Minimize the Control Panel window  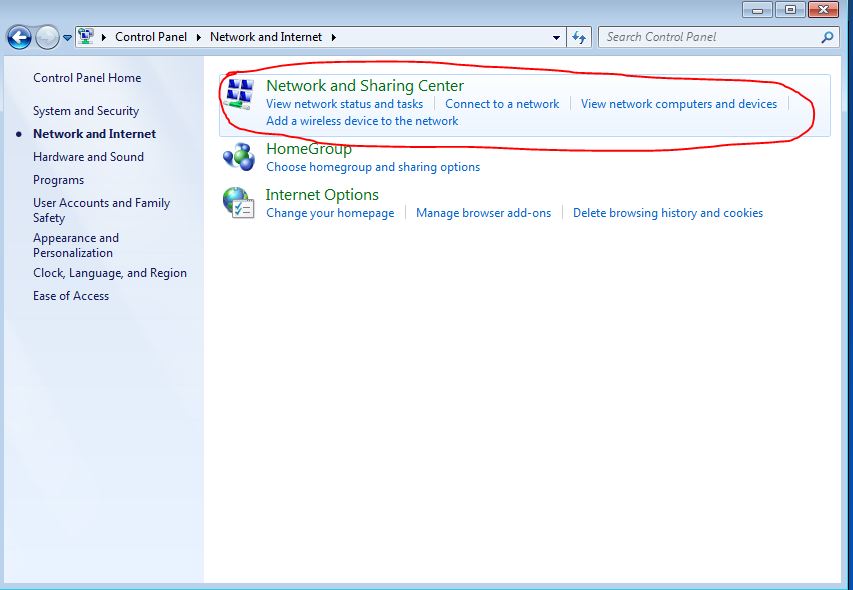[757, 10]
